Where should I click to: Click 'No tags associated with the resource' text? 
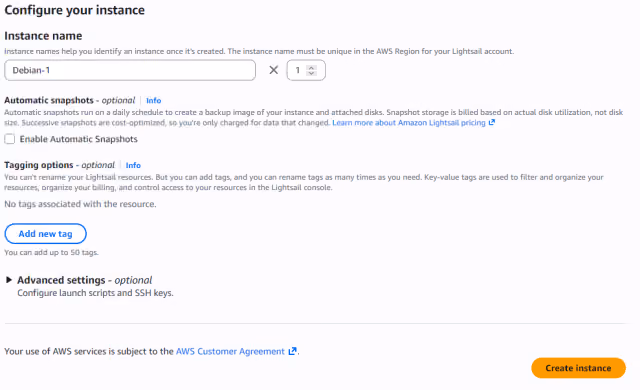(80, 204)
